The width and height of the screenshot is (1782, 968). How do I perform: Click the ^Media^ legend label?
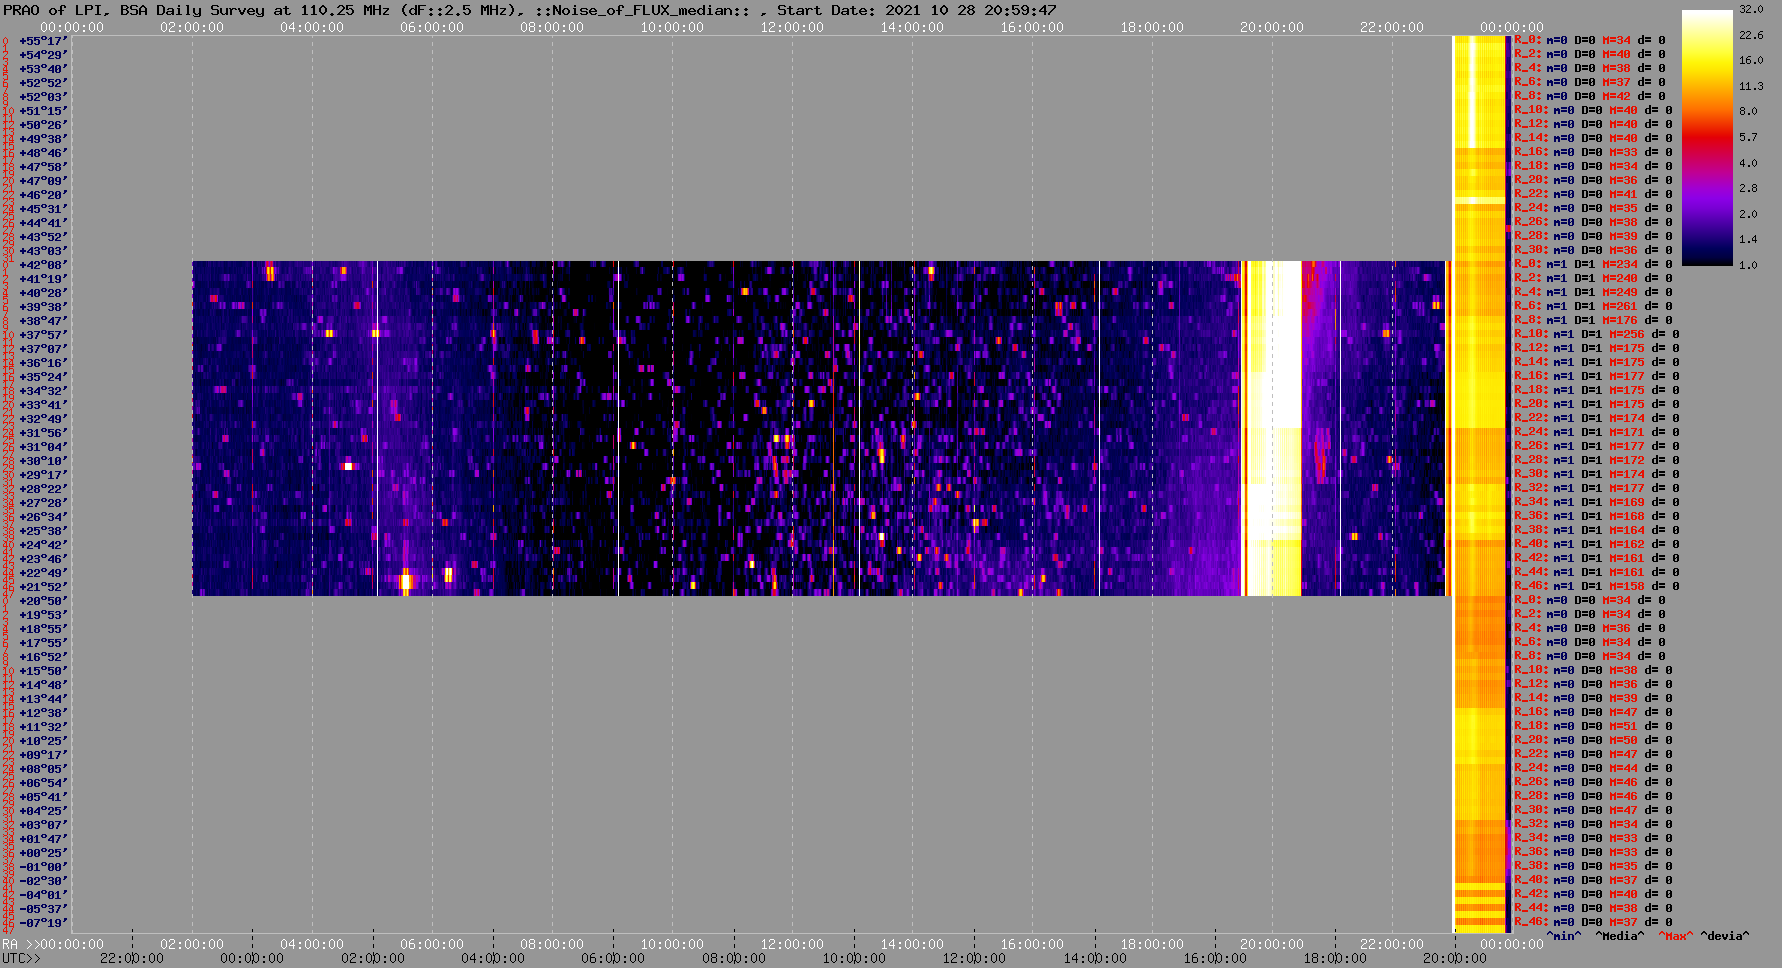tap(1620, 936)
